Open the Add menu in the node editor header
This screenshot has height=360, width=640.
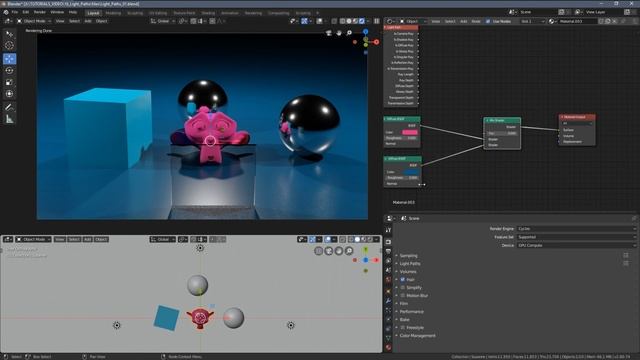point(463,21)
